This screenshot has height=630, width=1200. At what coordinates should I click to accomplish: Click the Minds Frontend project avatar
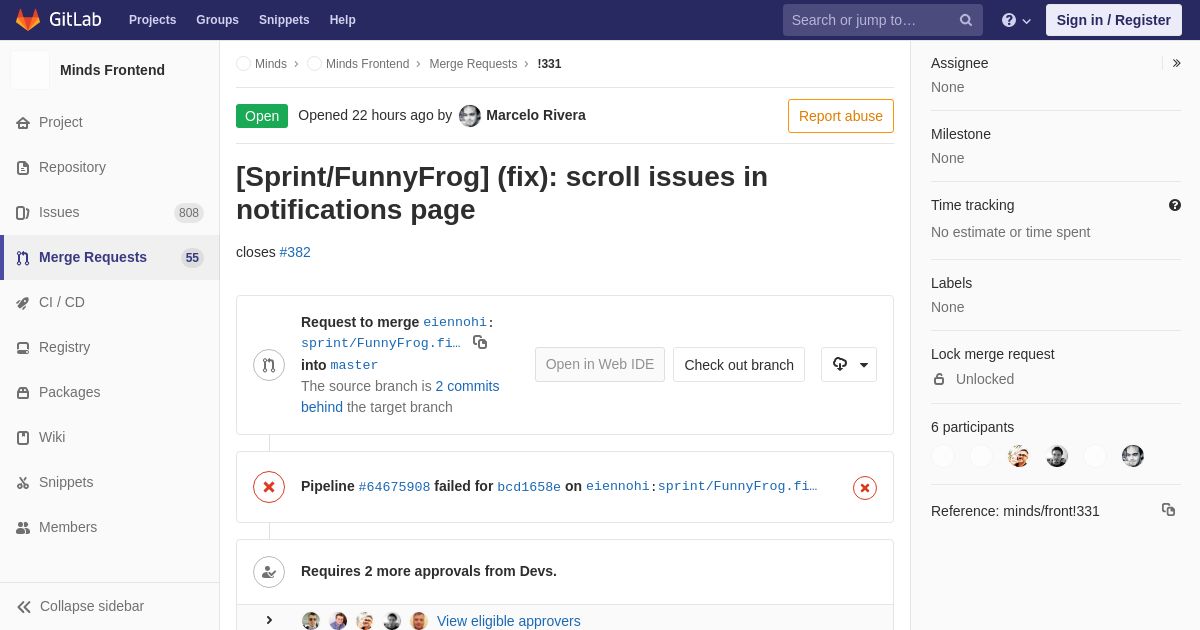pos(30,70)
